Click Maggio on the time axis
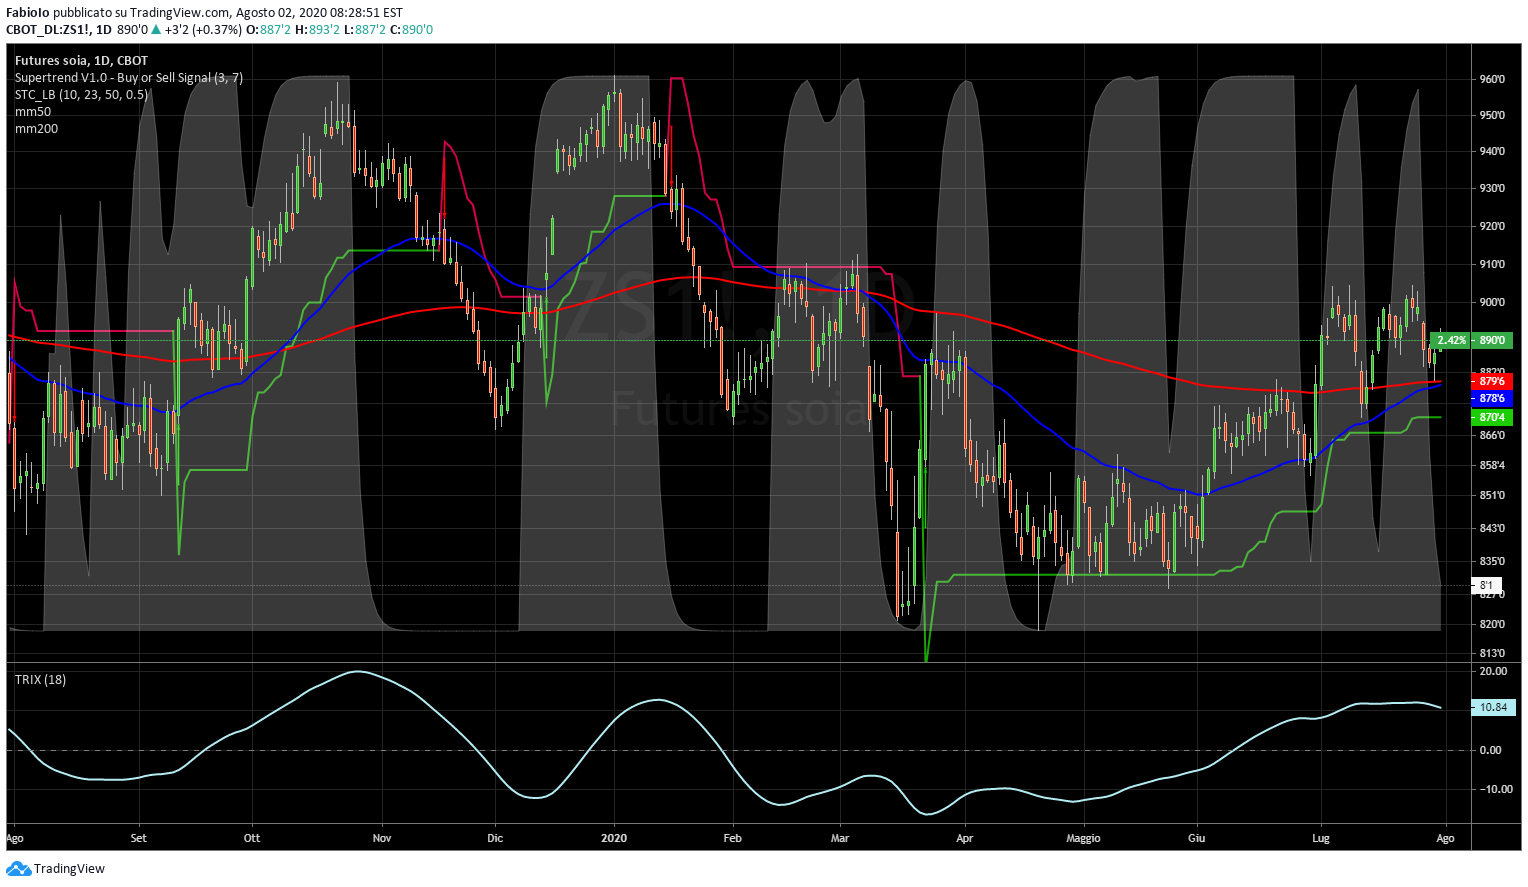 point(1083,838)
